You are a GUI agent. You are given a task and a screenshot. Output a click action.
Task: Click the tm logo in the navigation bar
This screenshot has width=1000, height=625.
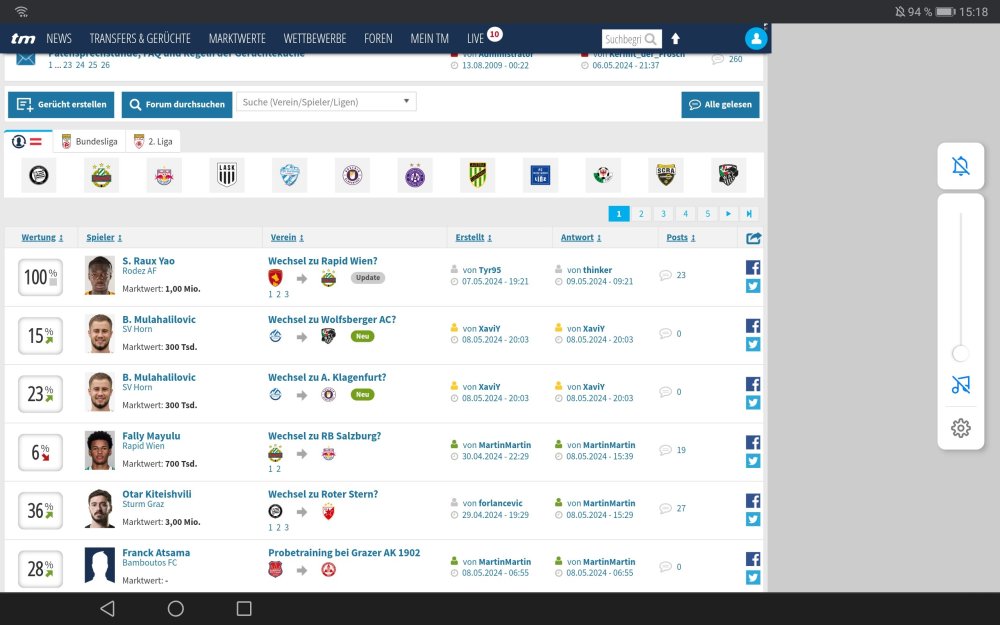tap(22, 38)
